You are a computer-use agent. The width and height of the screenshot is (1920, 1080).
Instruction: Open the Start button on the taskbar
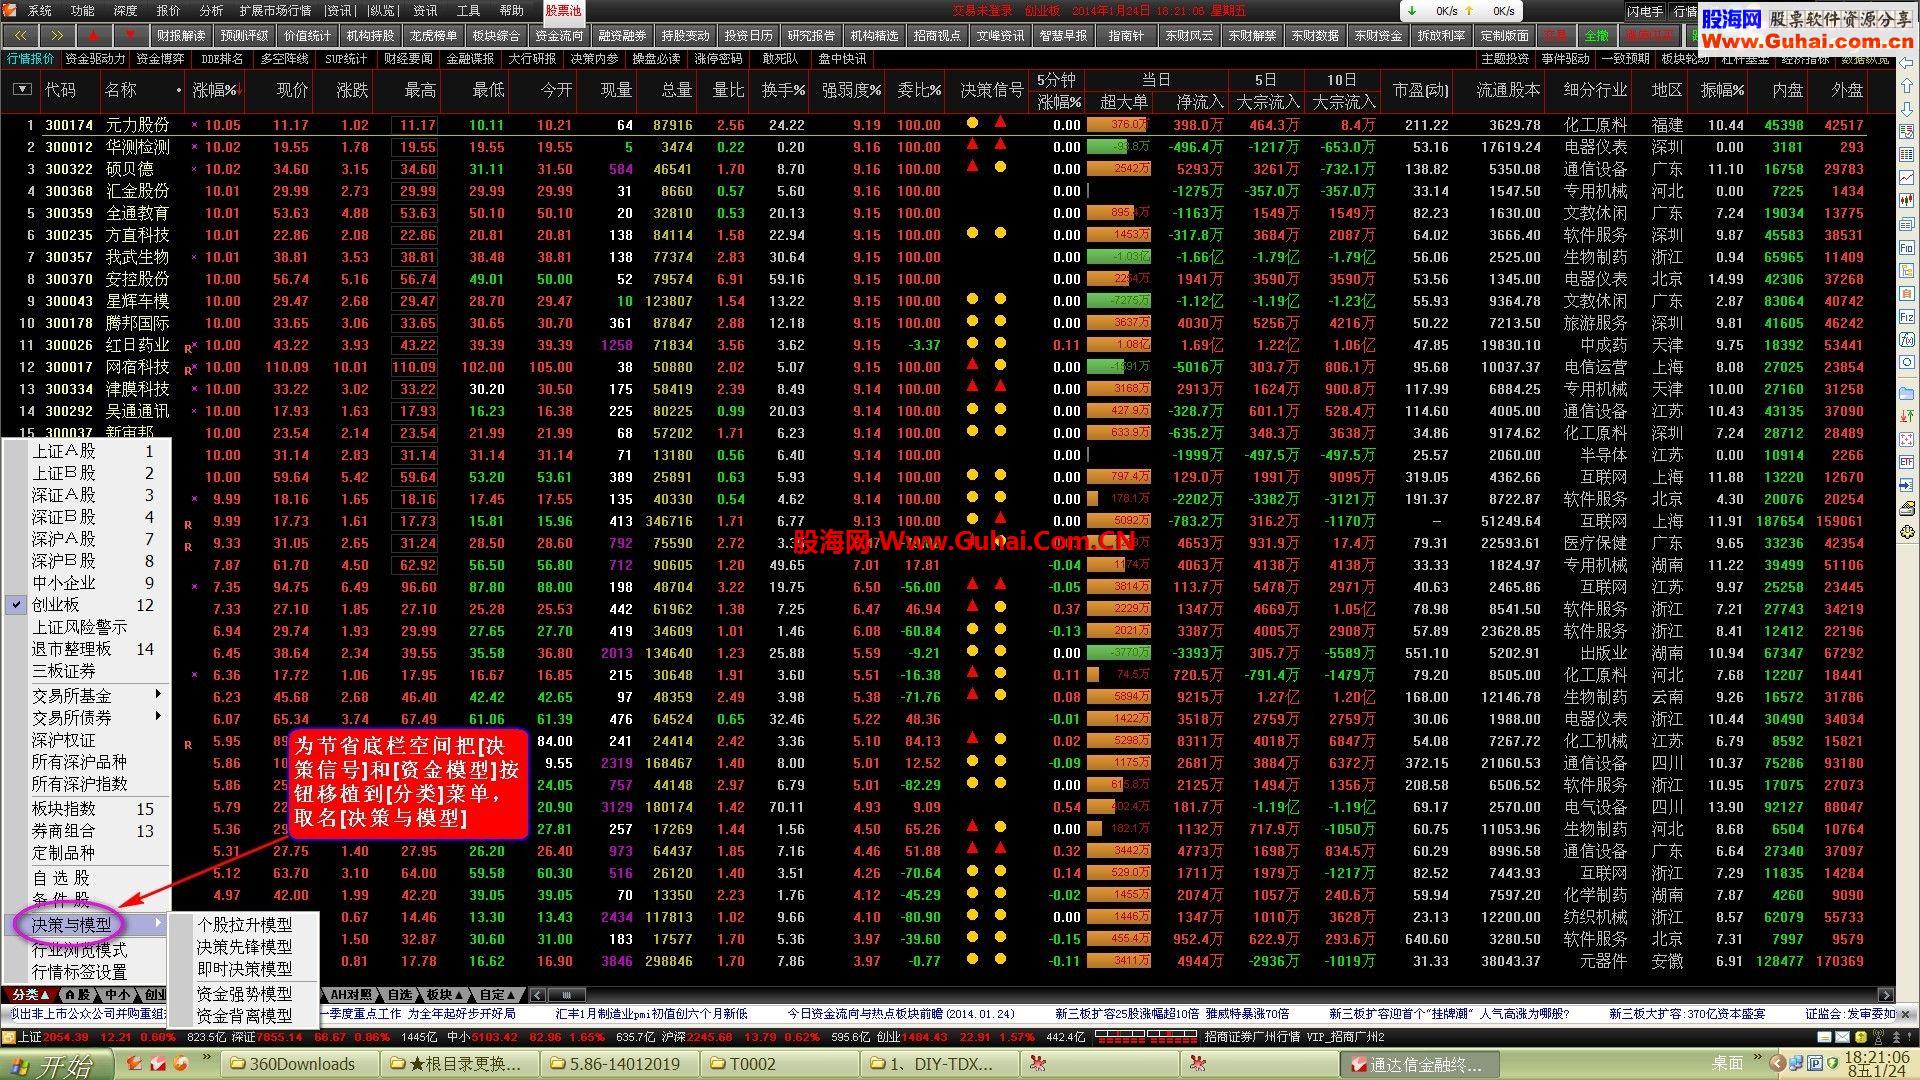click(x=55, y=1065)
